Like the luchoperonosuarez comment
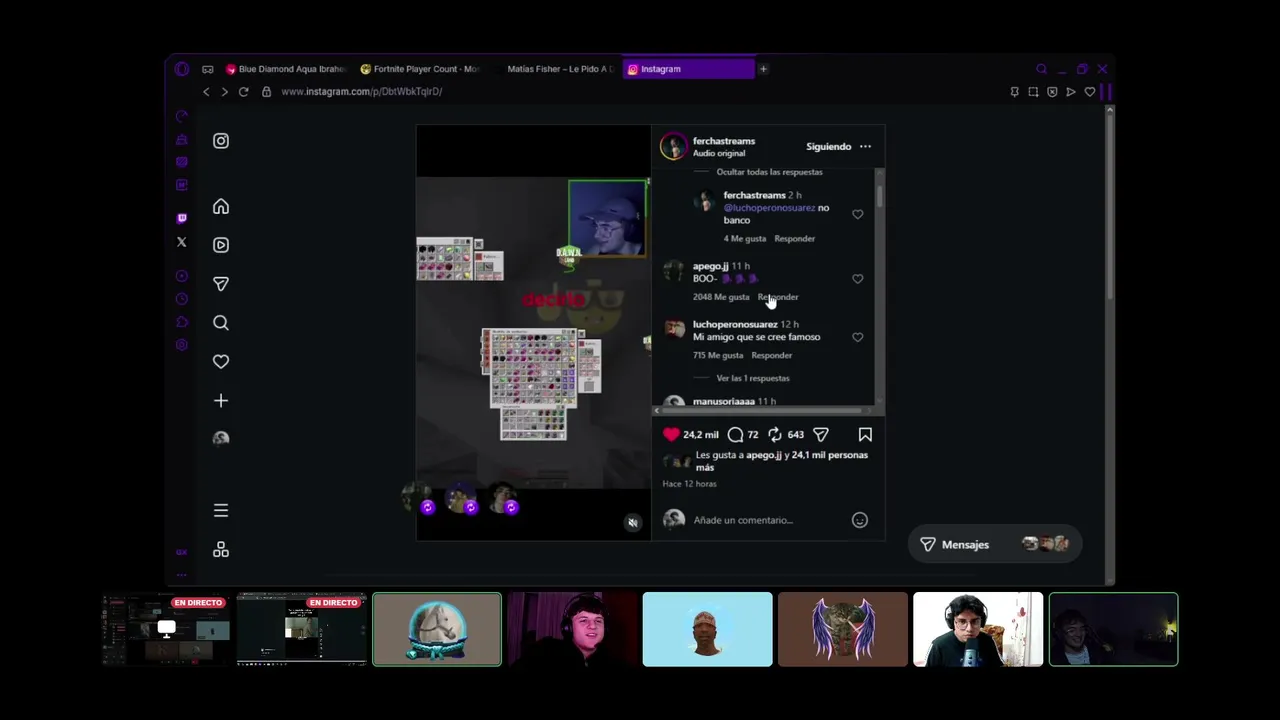Image resolution: width=1280 pixels, height=720 pixels. (857, 337)
